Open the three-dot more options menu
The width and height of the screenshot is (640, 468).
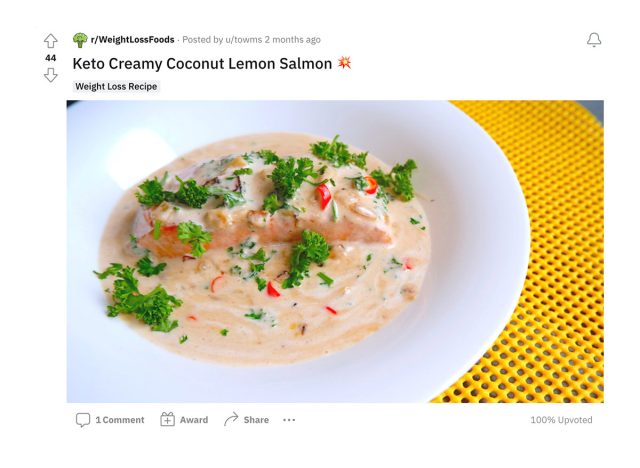[x=289, y=420]
